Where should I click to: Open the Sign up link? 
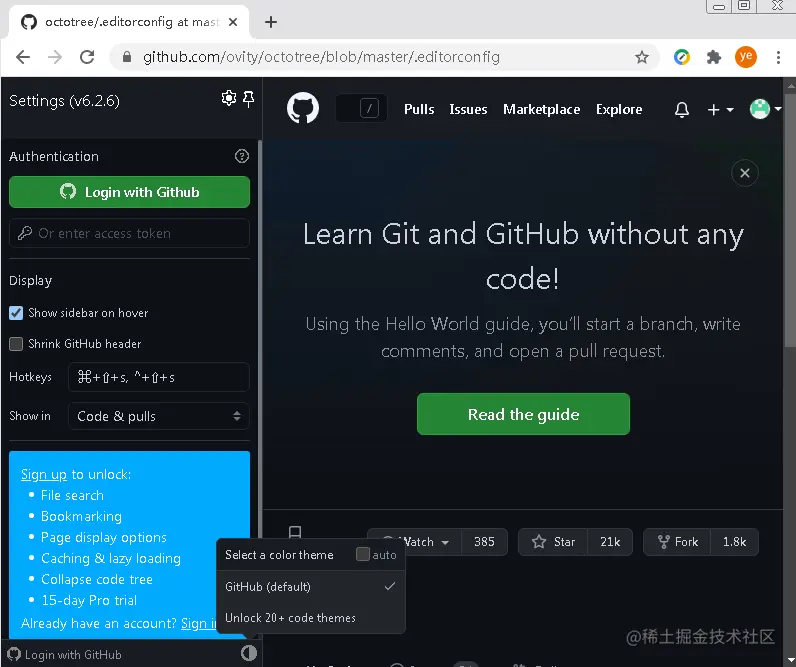(x=44, y=474)
